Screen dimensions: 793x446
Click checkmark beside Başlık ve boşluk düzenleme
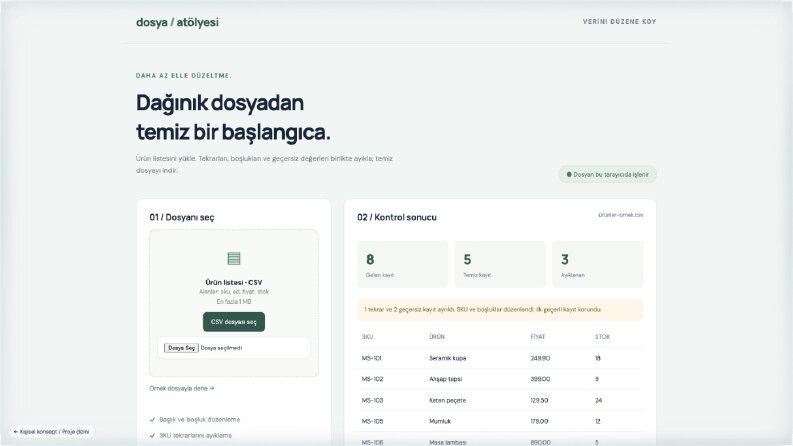pyautogui.click(x=152, y=419)
